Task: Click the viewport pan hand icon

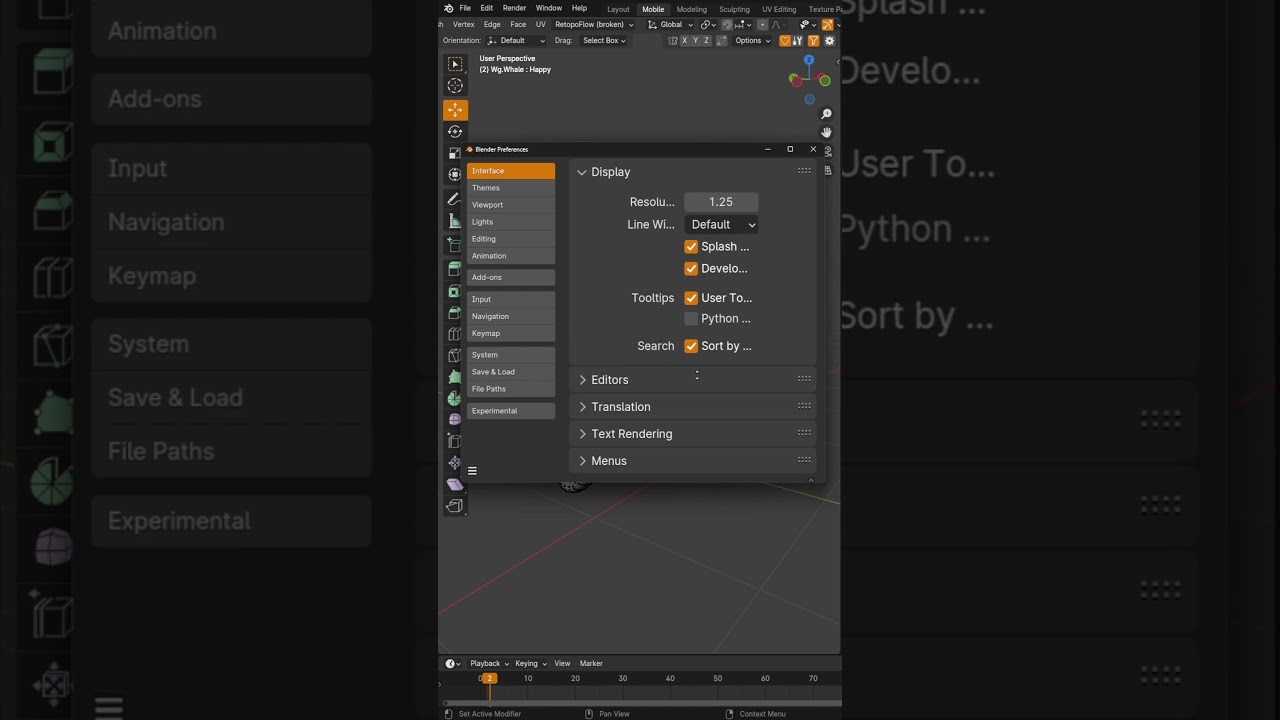Action: pos(826,132)
